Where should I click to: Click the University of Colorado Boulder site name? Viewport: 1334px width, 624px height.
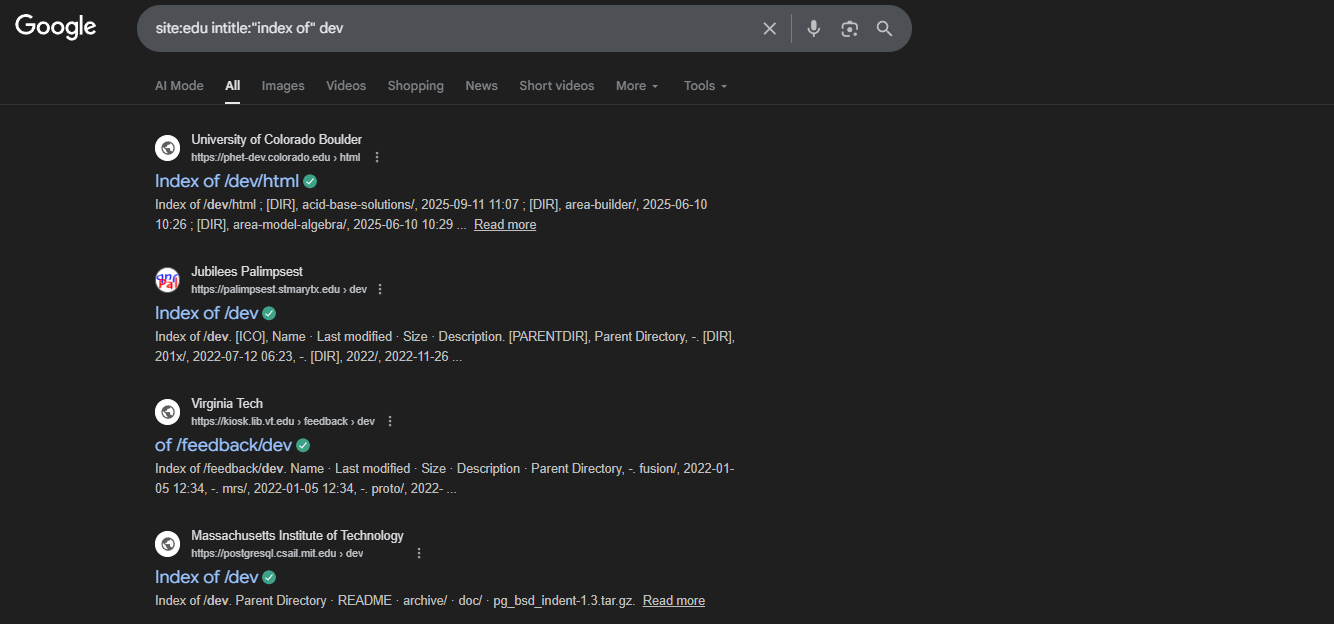[277, 140]
